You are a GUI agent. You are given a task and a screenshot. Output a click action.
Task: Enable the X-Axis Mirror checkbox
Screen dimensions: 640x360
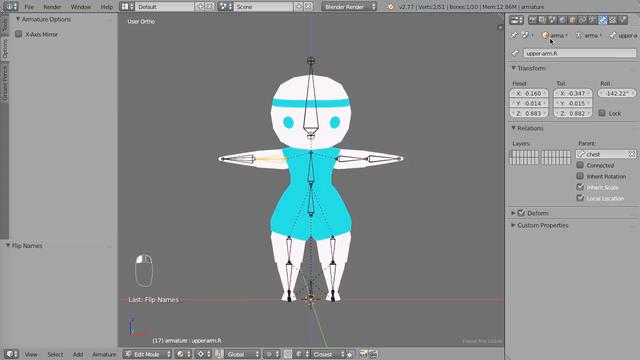pyautogui.click(x=18, y=34)
